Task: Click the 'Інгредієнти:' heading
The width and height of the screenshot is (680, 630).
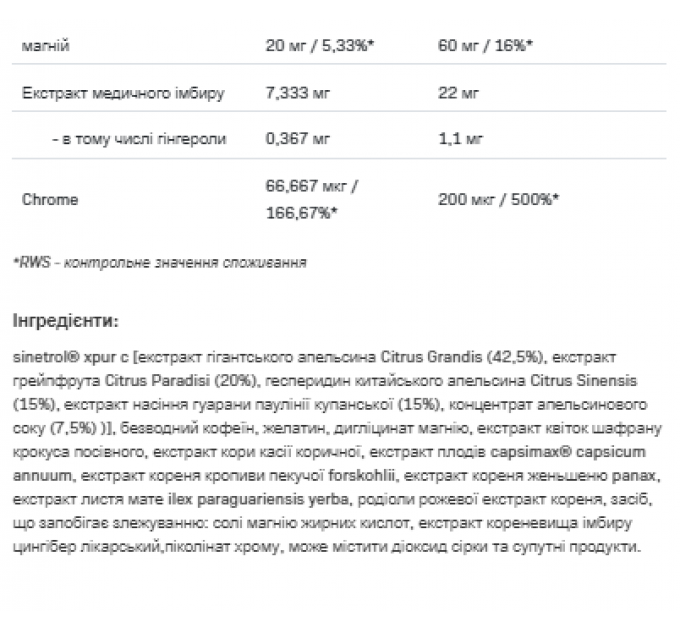Action: pos(65,321)
